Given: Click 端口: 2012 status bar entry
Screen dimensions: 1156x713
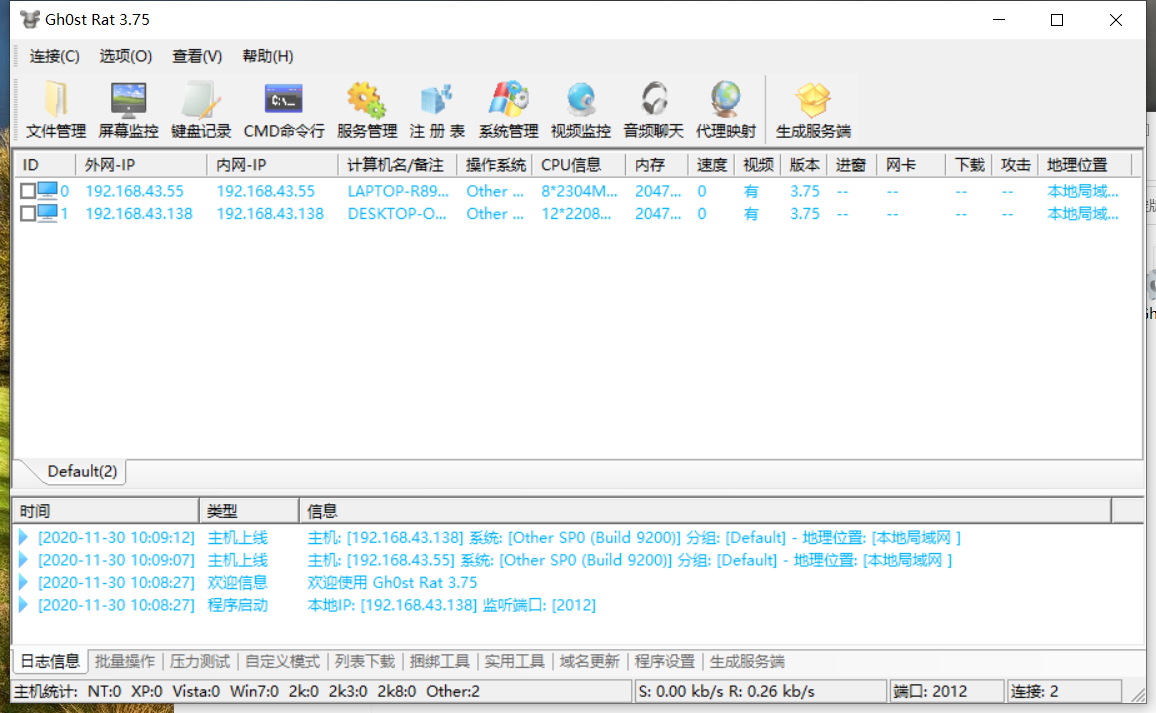Looking at the screenshot, I should pyautogui.click(x=947, y=692).
